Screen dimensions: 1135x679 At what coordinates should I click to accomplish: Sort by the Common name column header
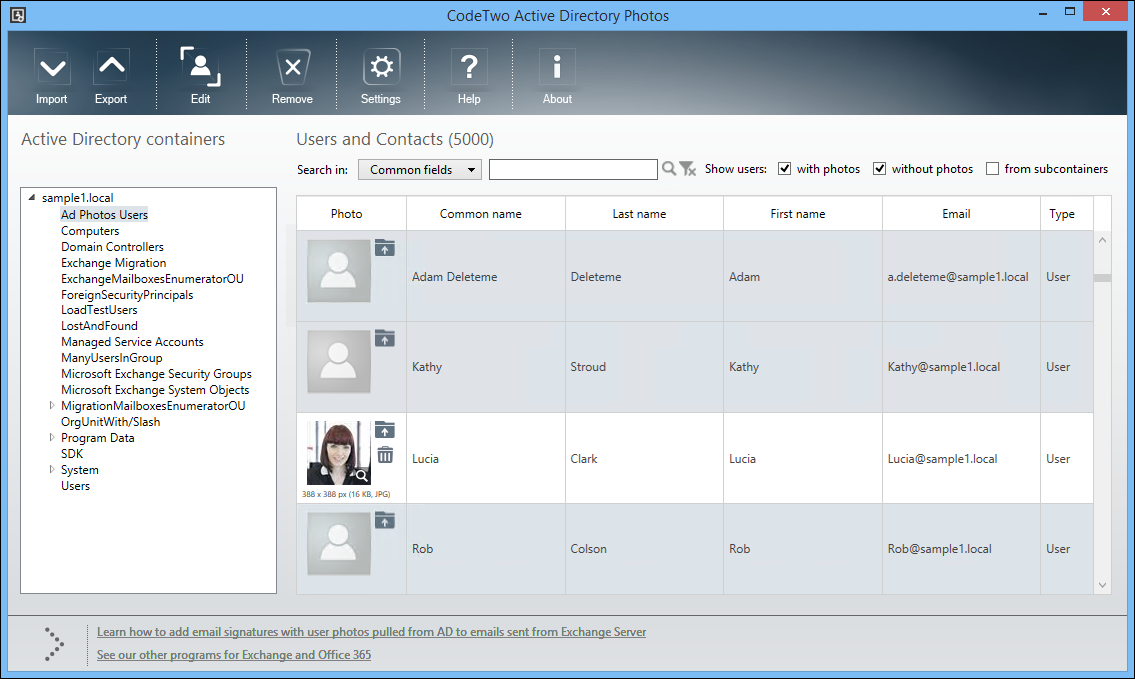pyautogui.click(x=486, y=214)
